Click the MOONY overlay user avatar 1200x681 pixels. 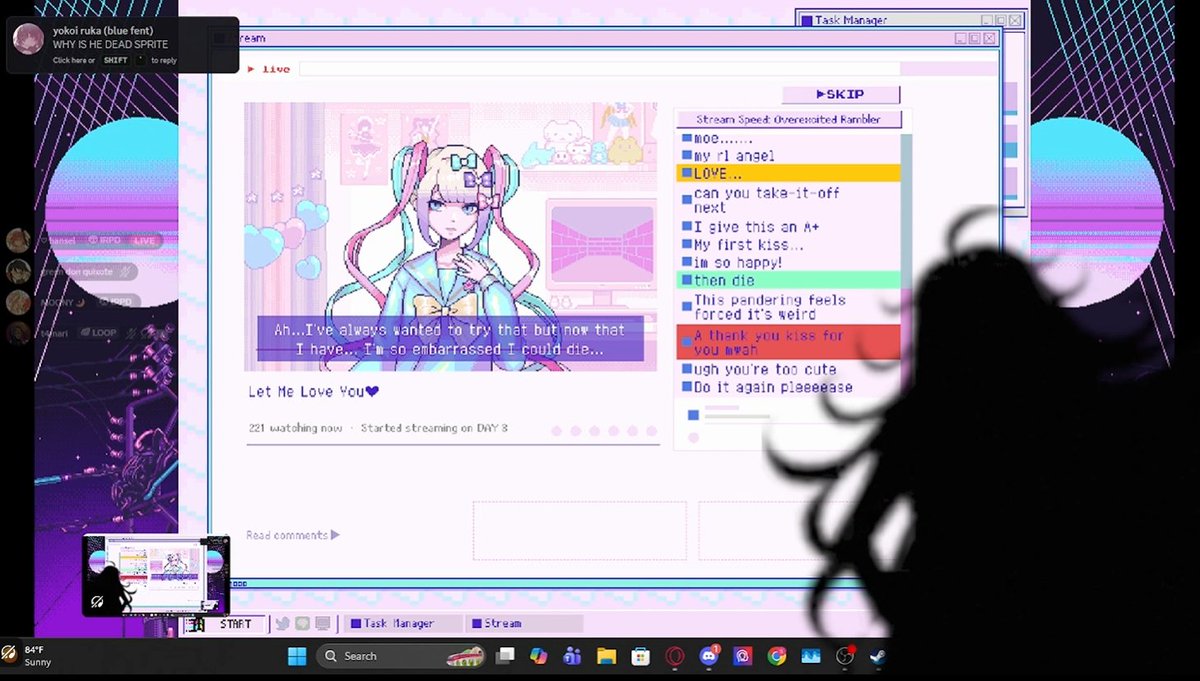point(18,302)
